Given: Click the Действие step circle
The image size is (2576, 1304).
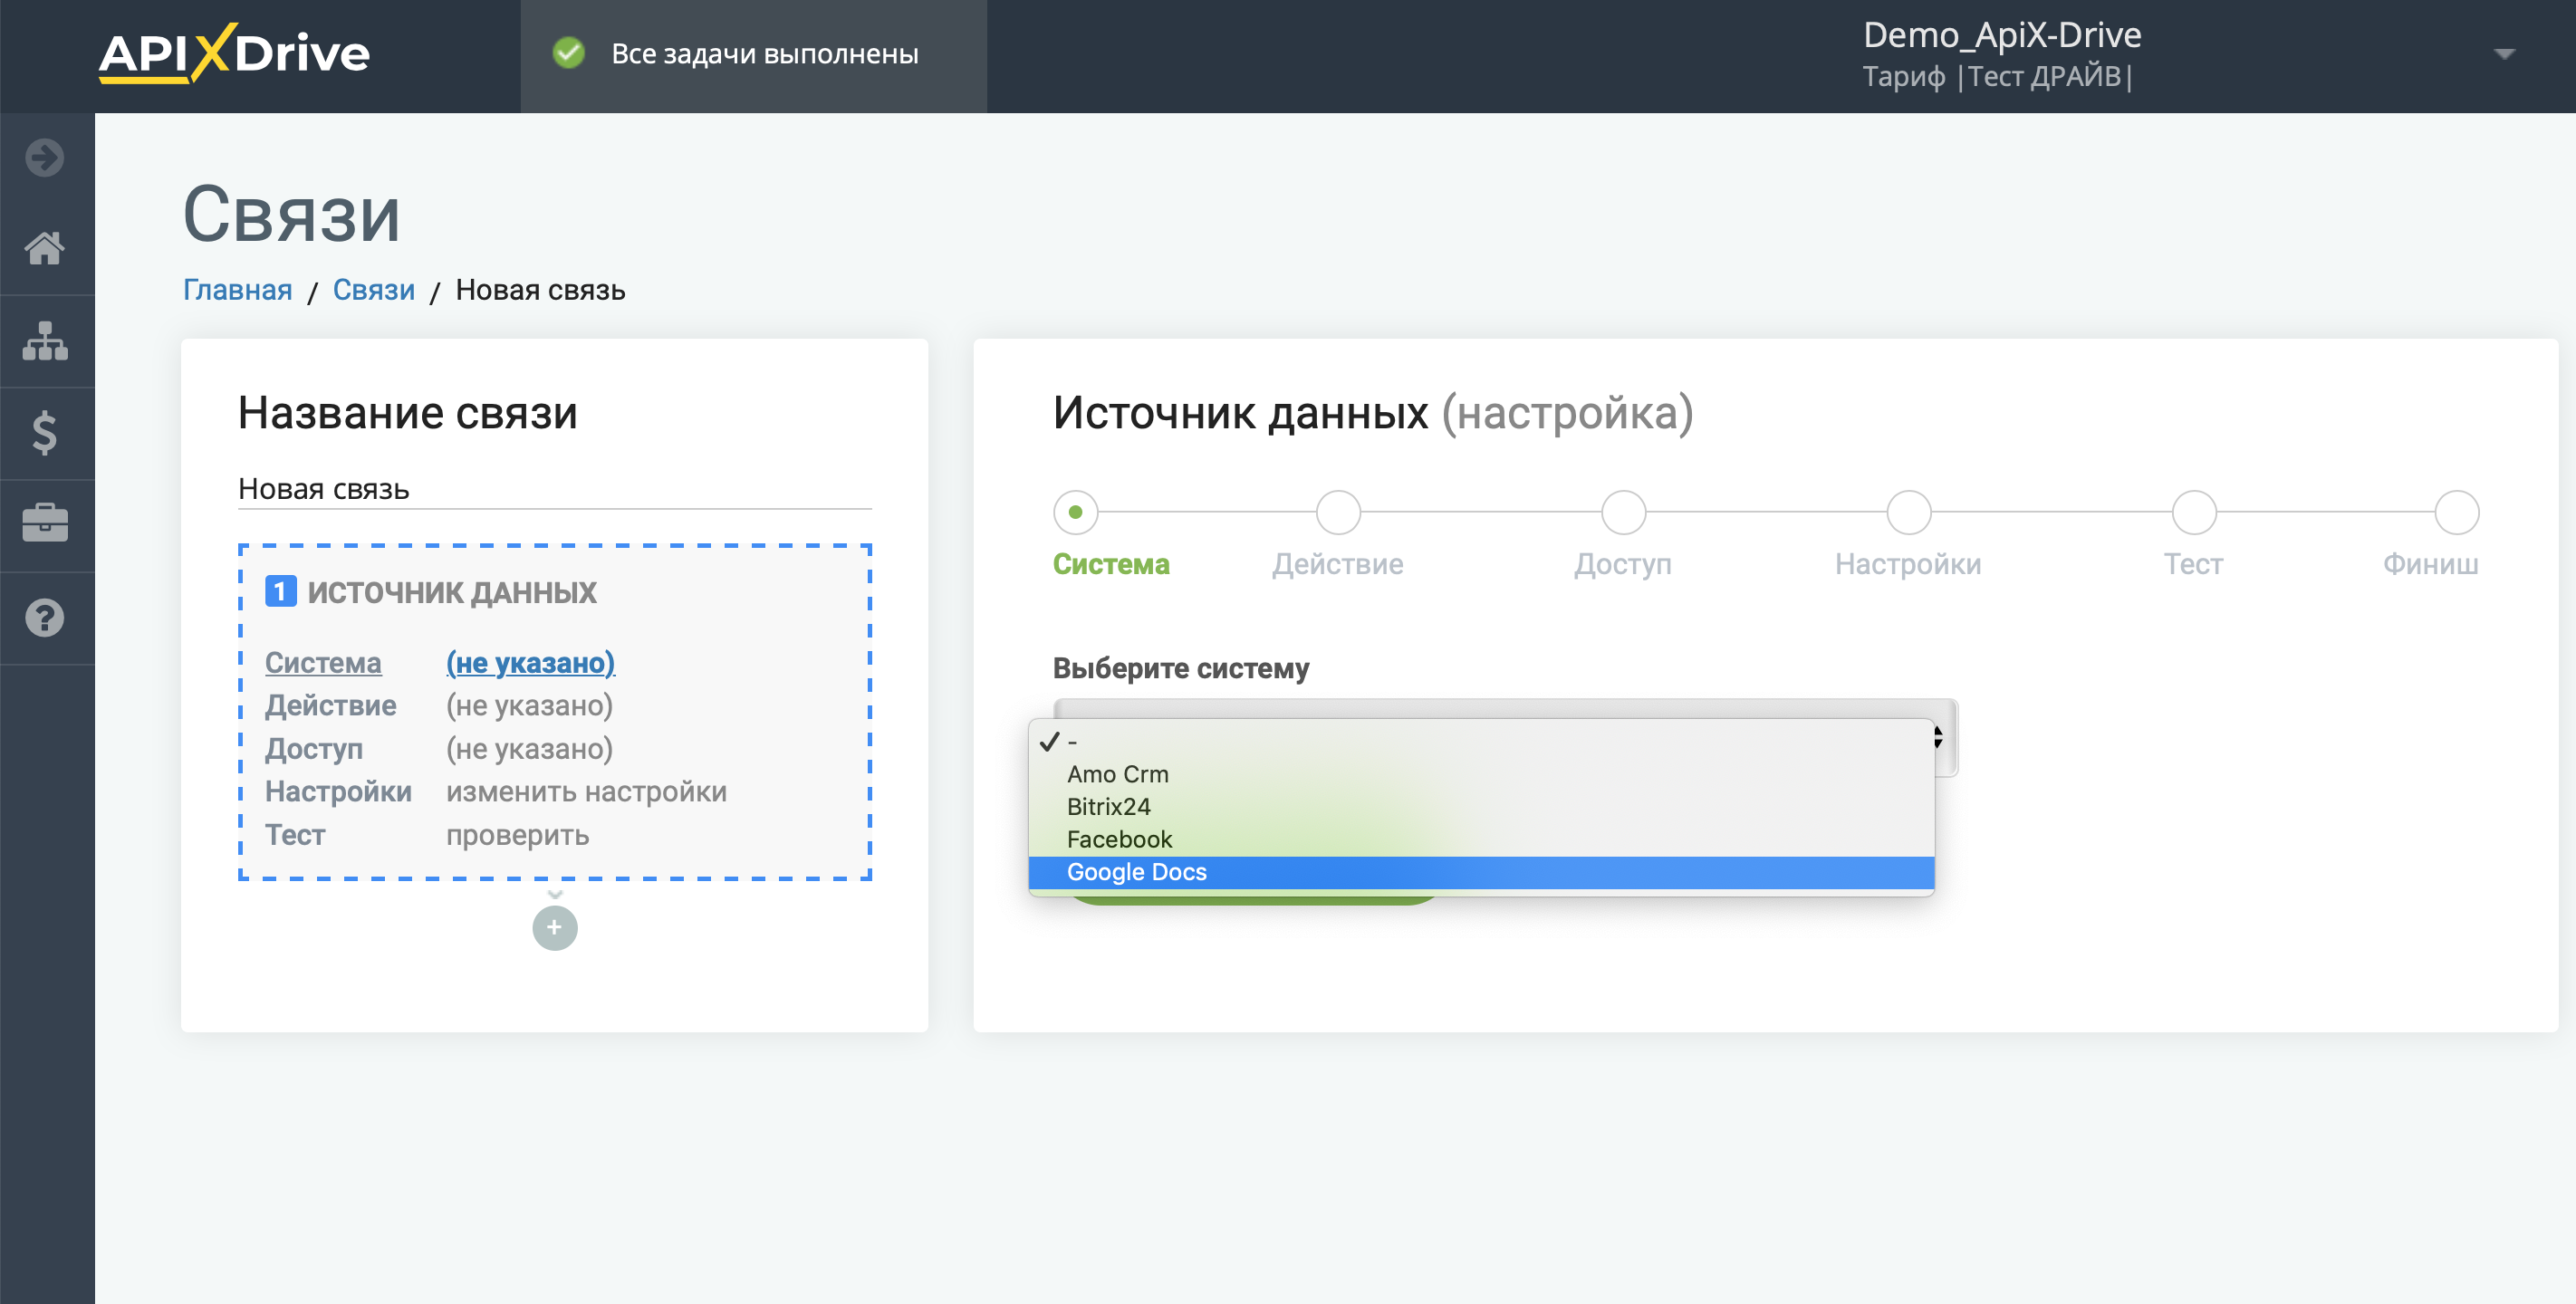Looking at the screenshot, I should pos(1338,512).
